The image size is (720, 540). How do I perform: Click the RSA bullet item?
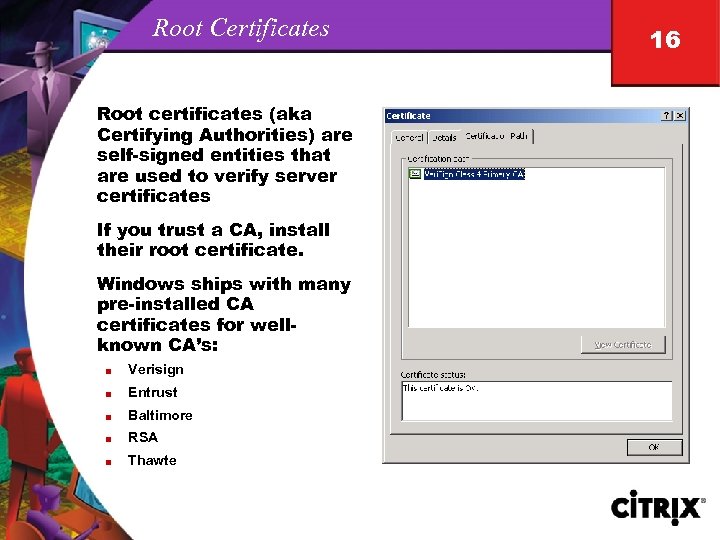(143, 437)
